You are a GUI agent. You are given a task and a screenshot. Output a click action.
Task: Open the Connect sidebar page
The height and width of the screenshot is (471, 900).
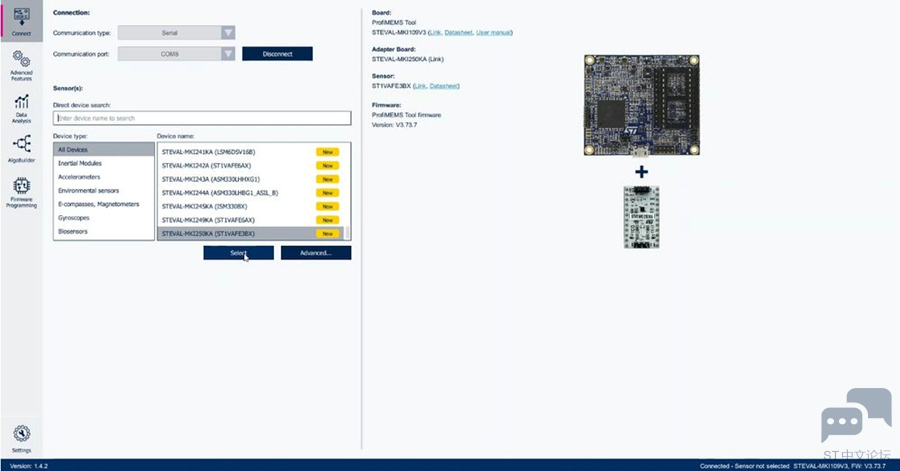pos(21,21)
